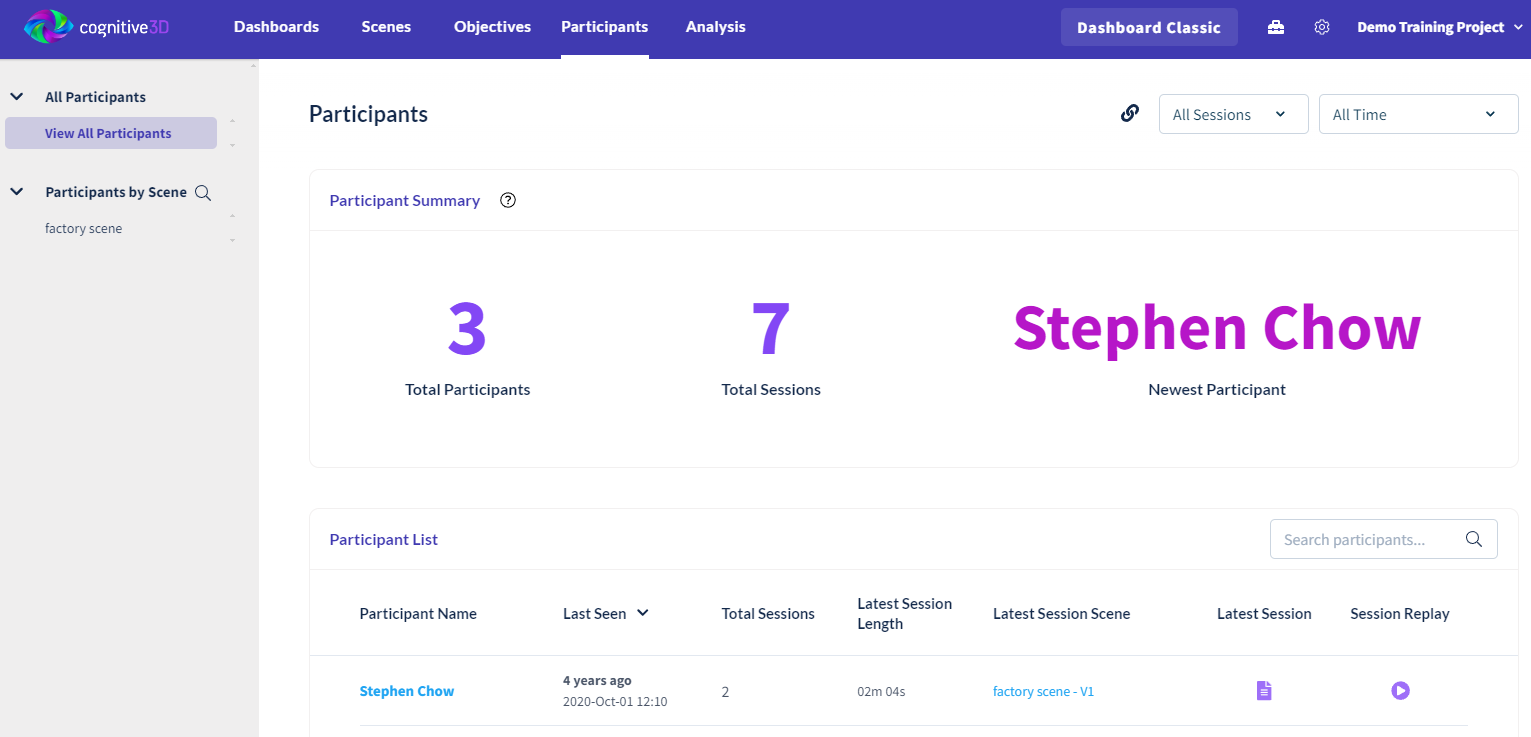
Task: Collapse the Participants by Scene section
Action: (x=17, y=192)
